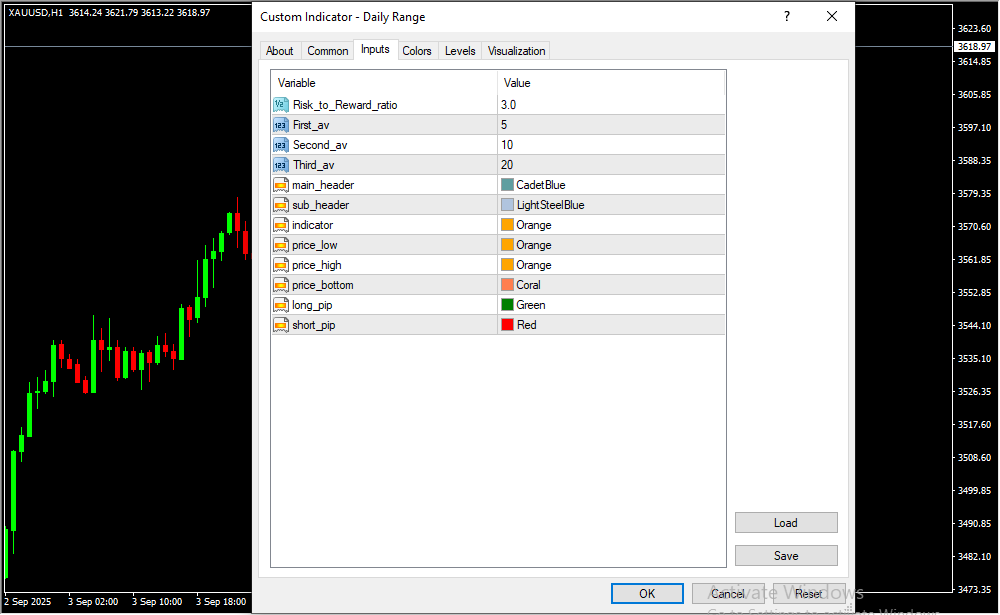Click the long_pip color type icon
The width and height of the screenshot is (1000, 615).
(x=280, y=305)
